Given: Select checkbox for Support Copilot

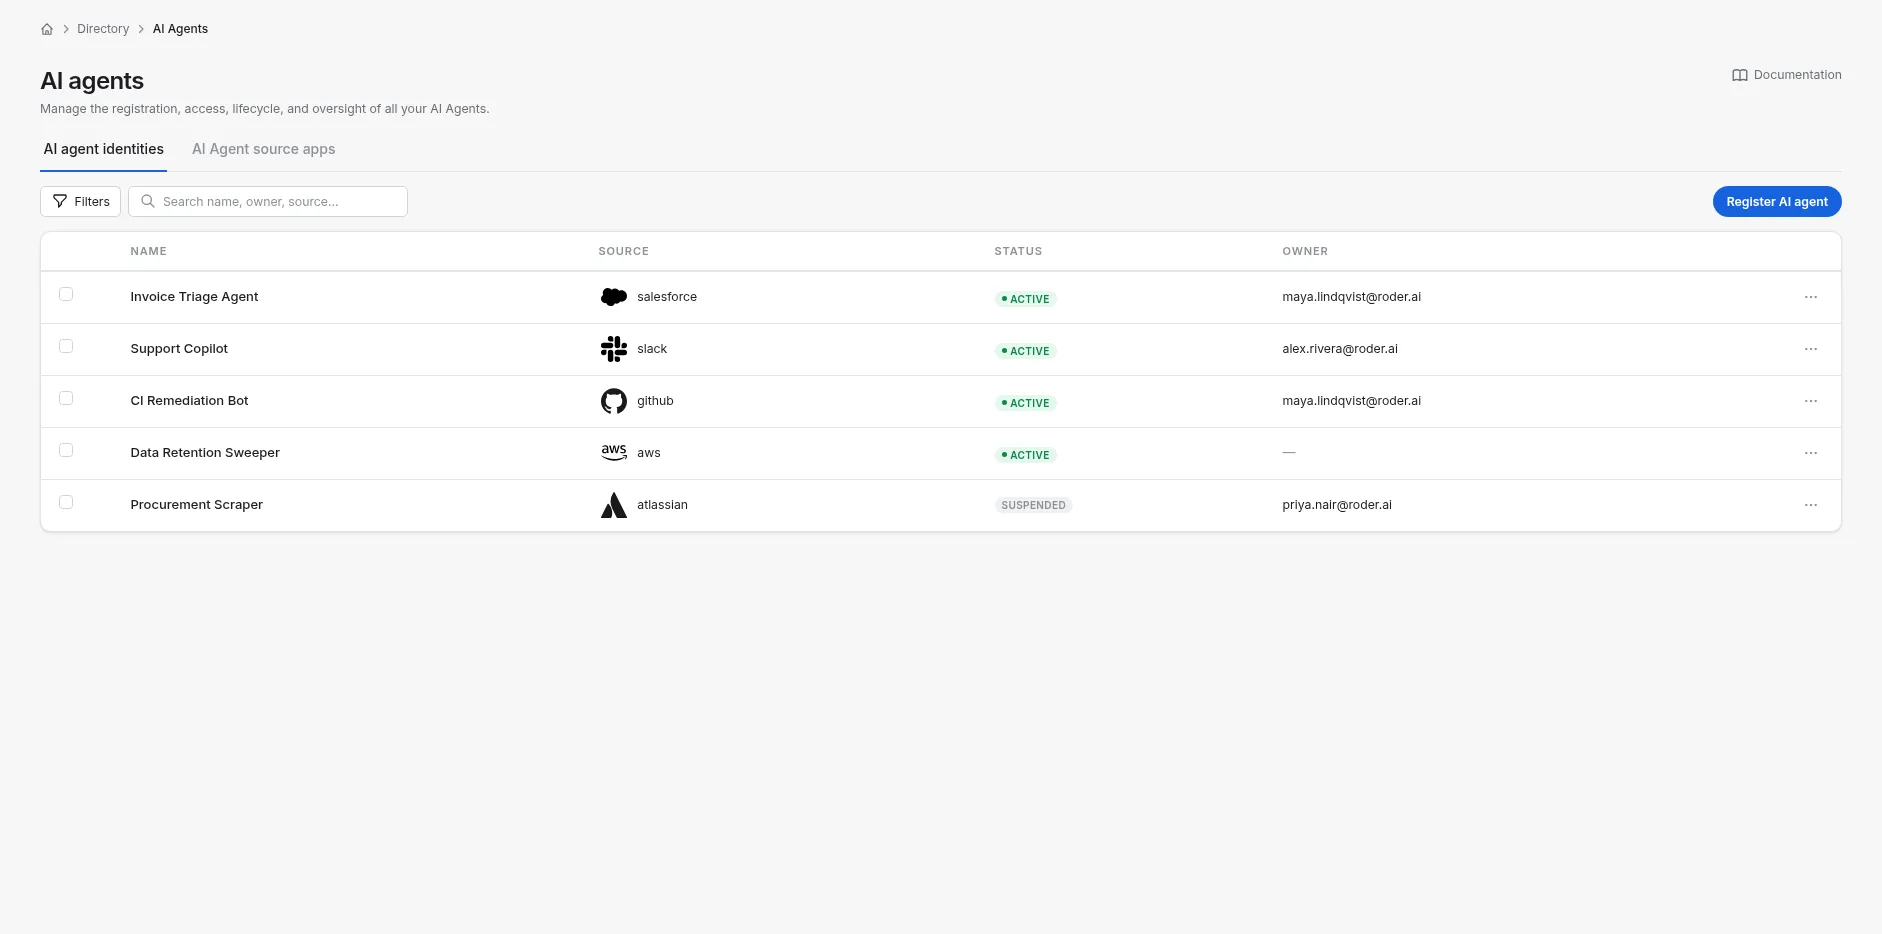Looking at the screenshot, I should coord(66,346).
